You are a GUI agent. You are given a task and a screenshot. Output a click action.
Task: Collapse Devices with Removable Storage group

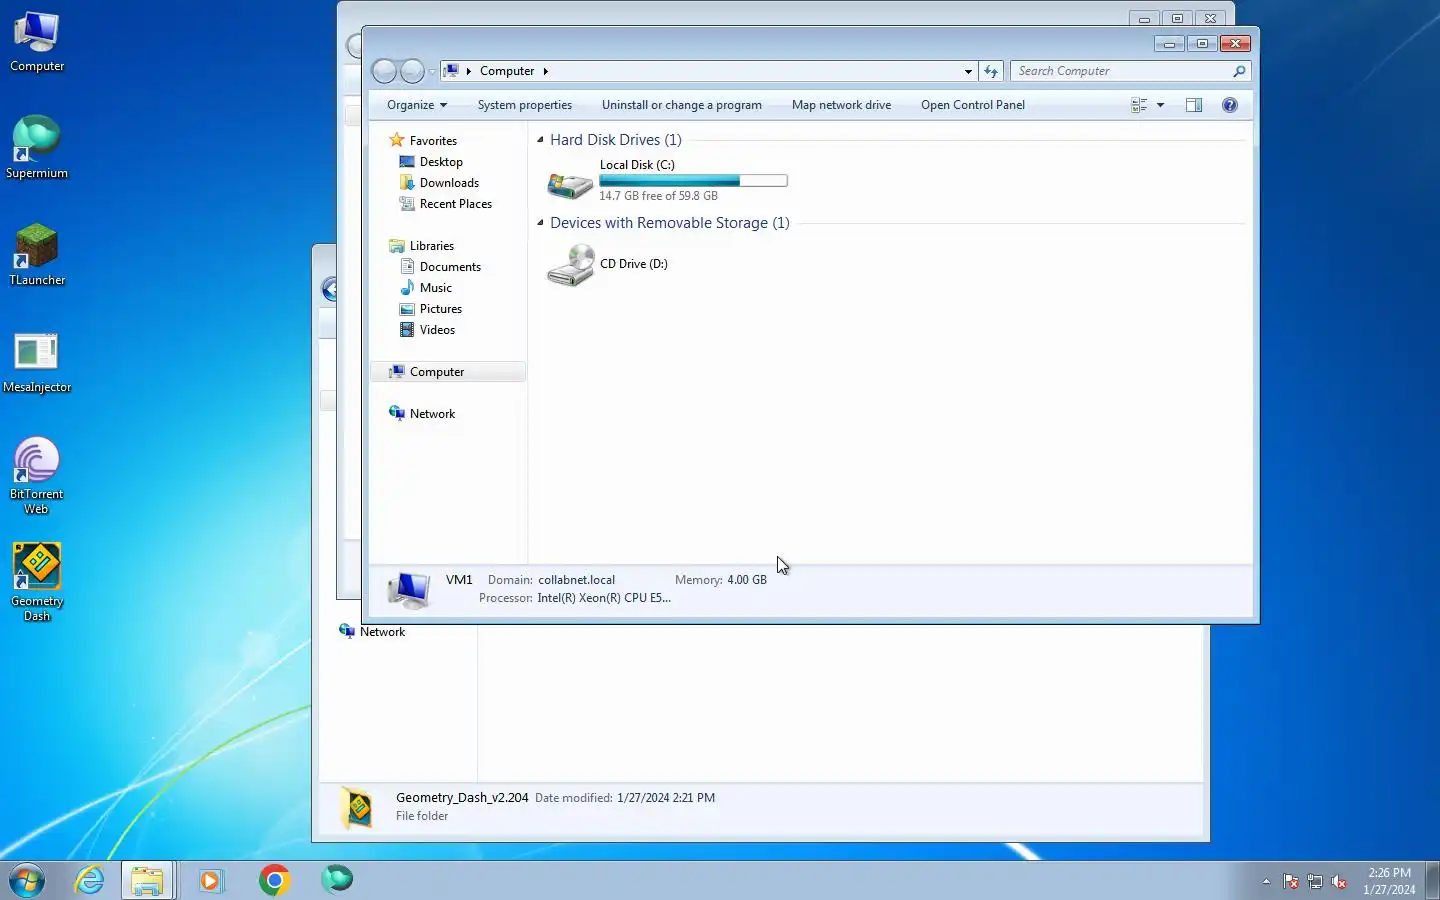coord(541,223)
